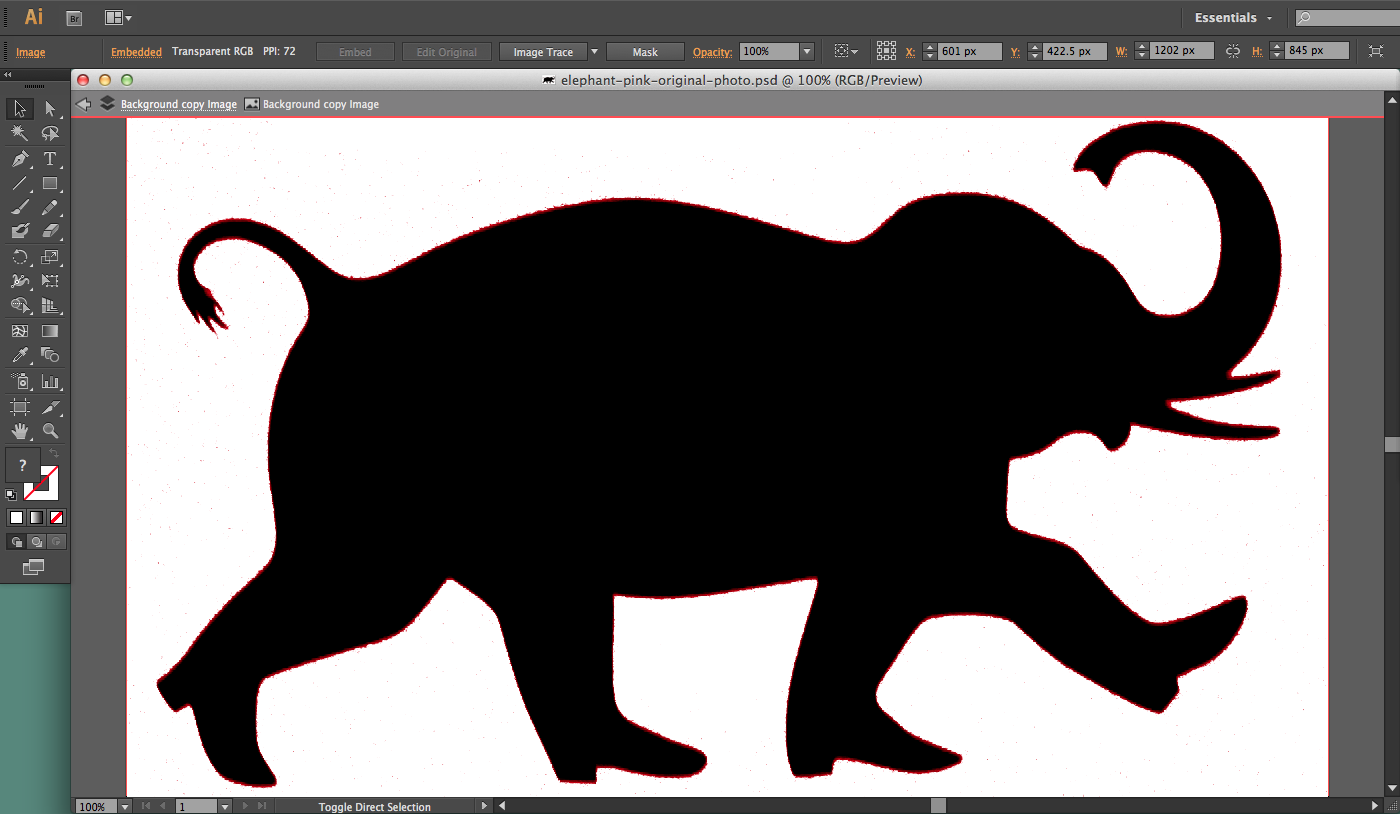This screenshot has height=814, width=1400.
Task: Enable Draw Behind mode
Action: (x=36, y=542)
